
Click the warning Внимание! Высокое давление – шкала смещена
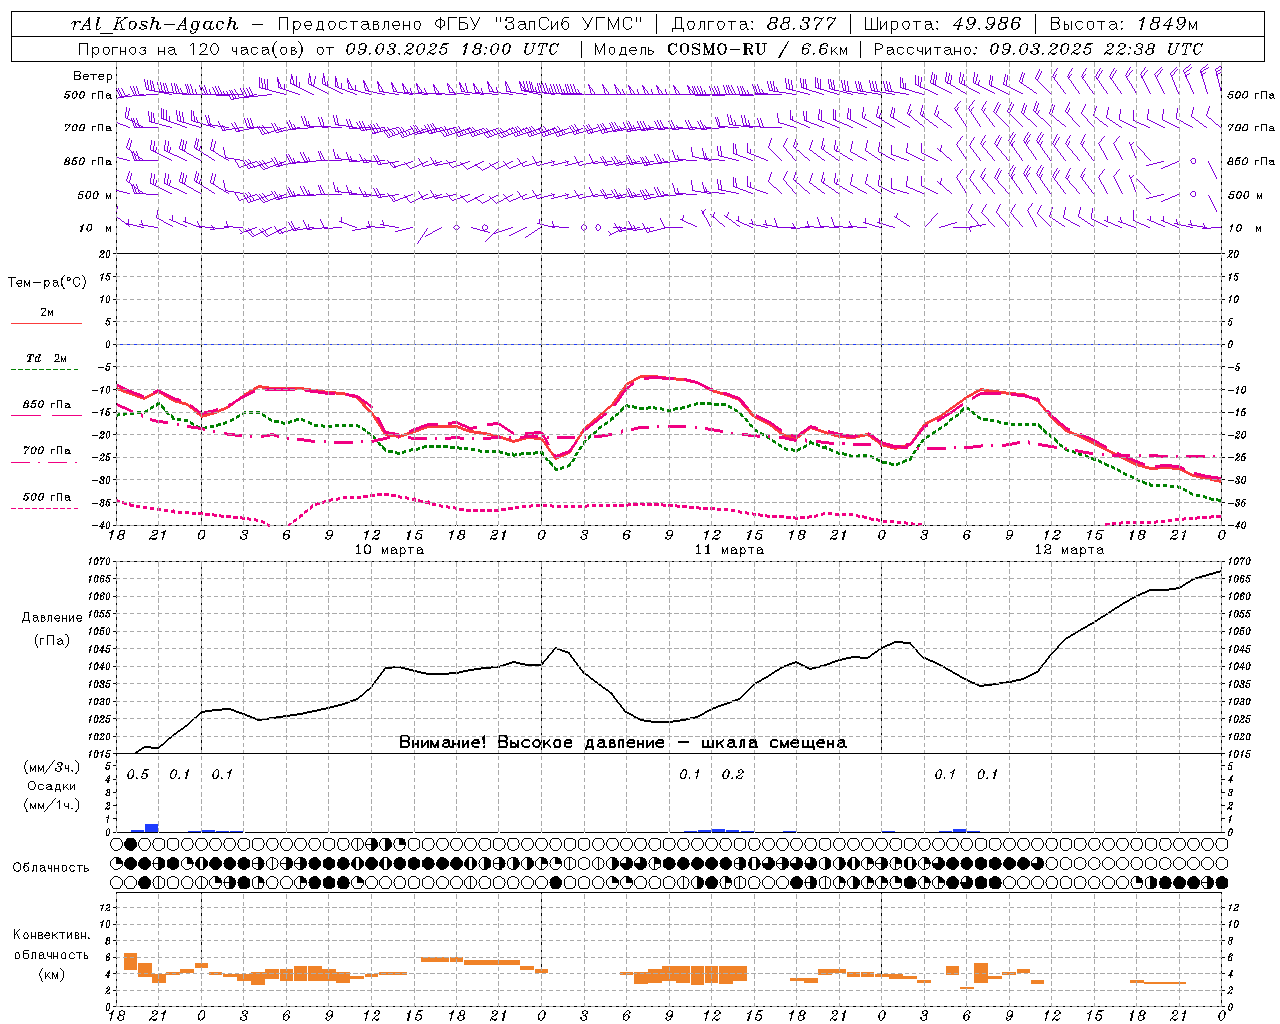pos(623,742)
